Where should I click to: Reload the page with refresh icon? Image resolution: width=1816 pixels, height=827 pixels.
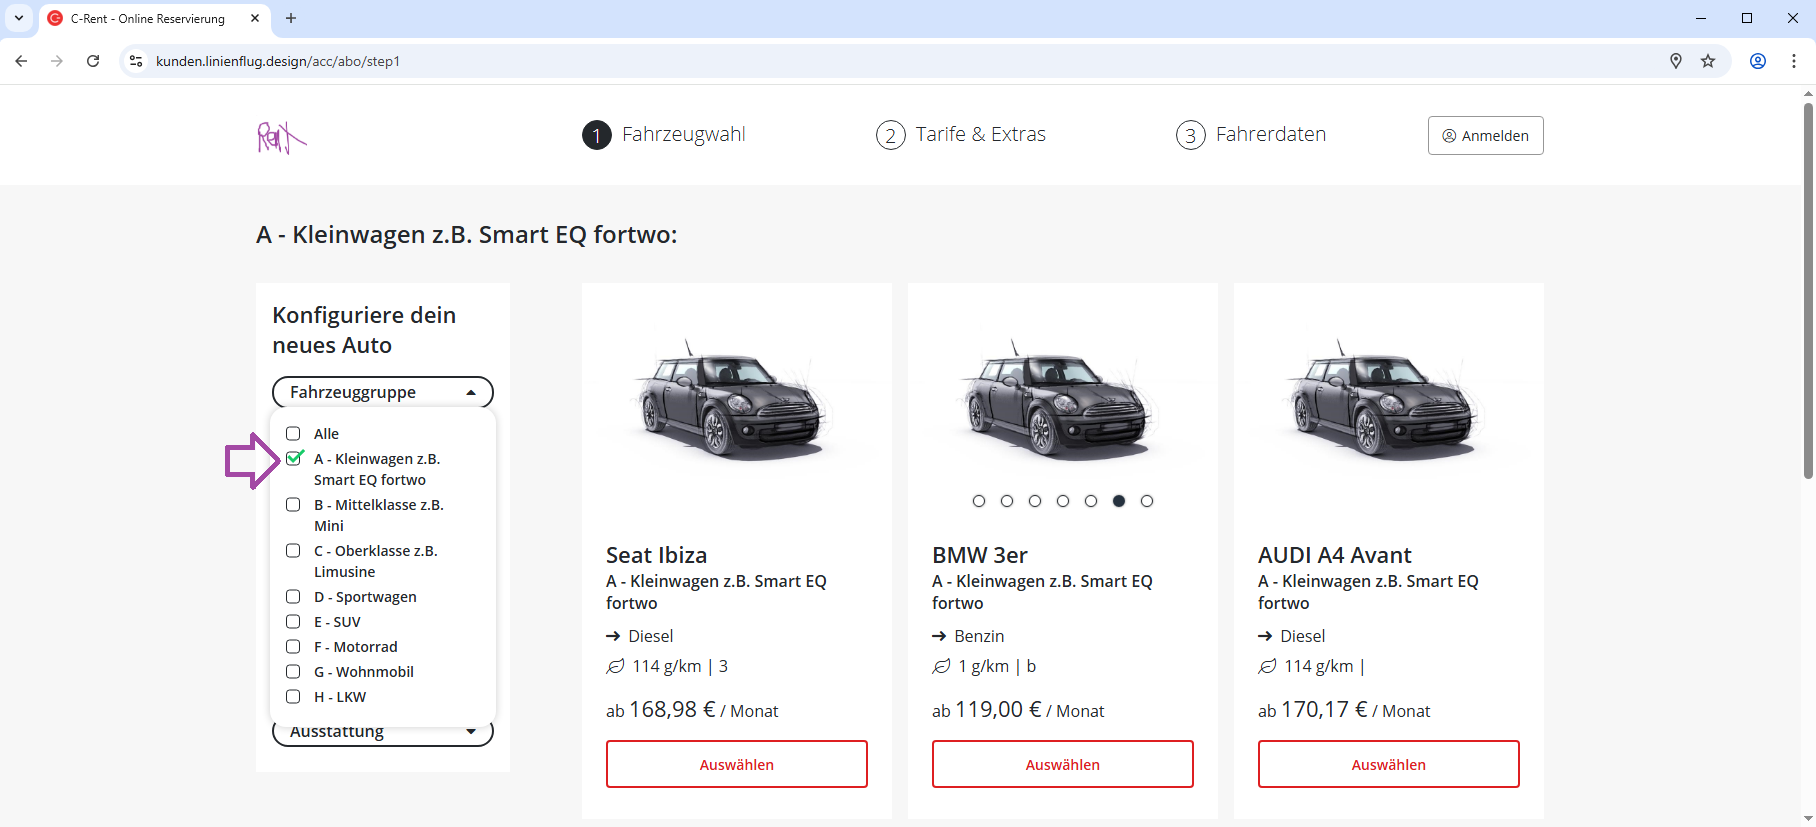(x=93, y=61)
